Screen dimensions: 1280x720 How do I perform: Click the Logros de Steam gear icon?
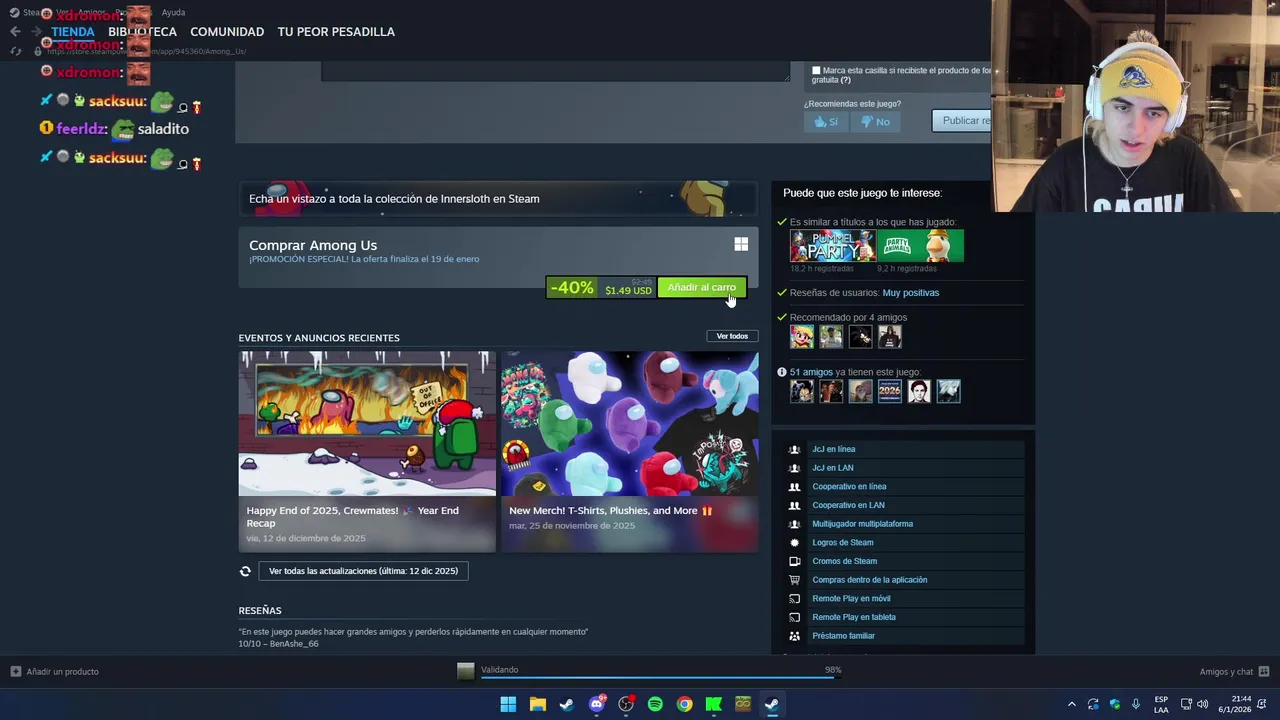795,543
